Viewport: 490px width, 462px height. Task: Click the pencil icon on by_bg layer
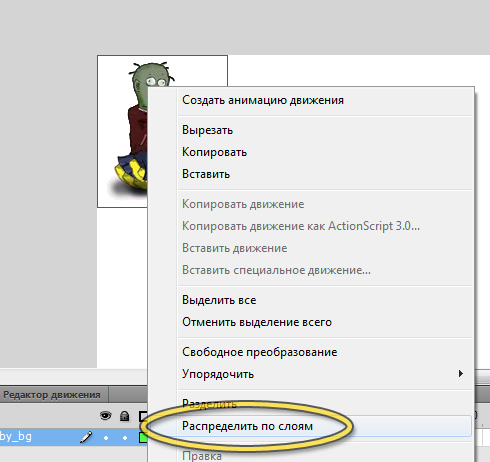point(86,437)
